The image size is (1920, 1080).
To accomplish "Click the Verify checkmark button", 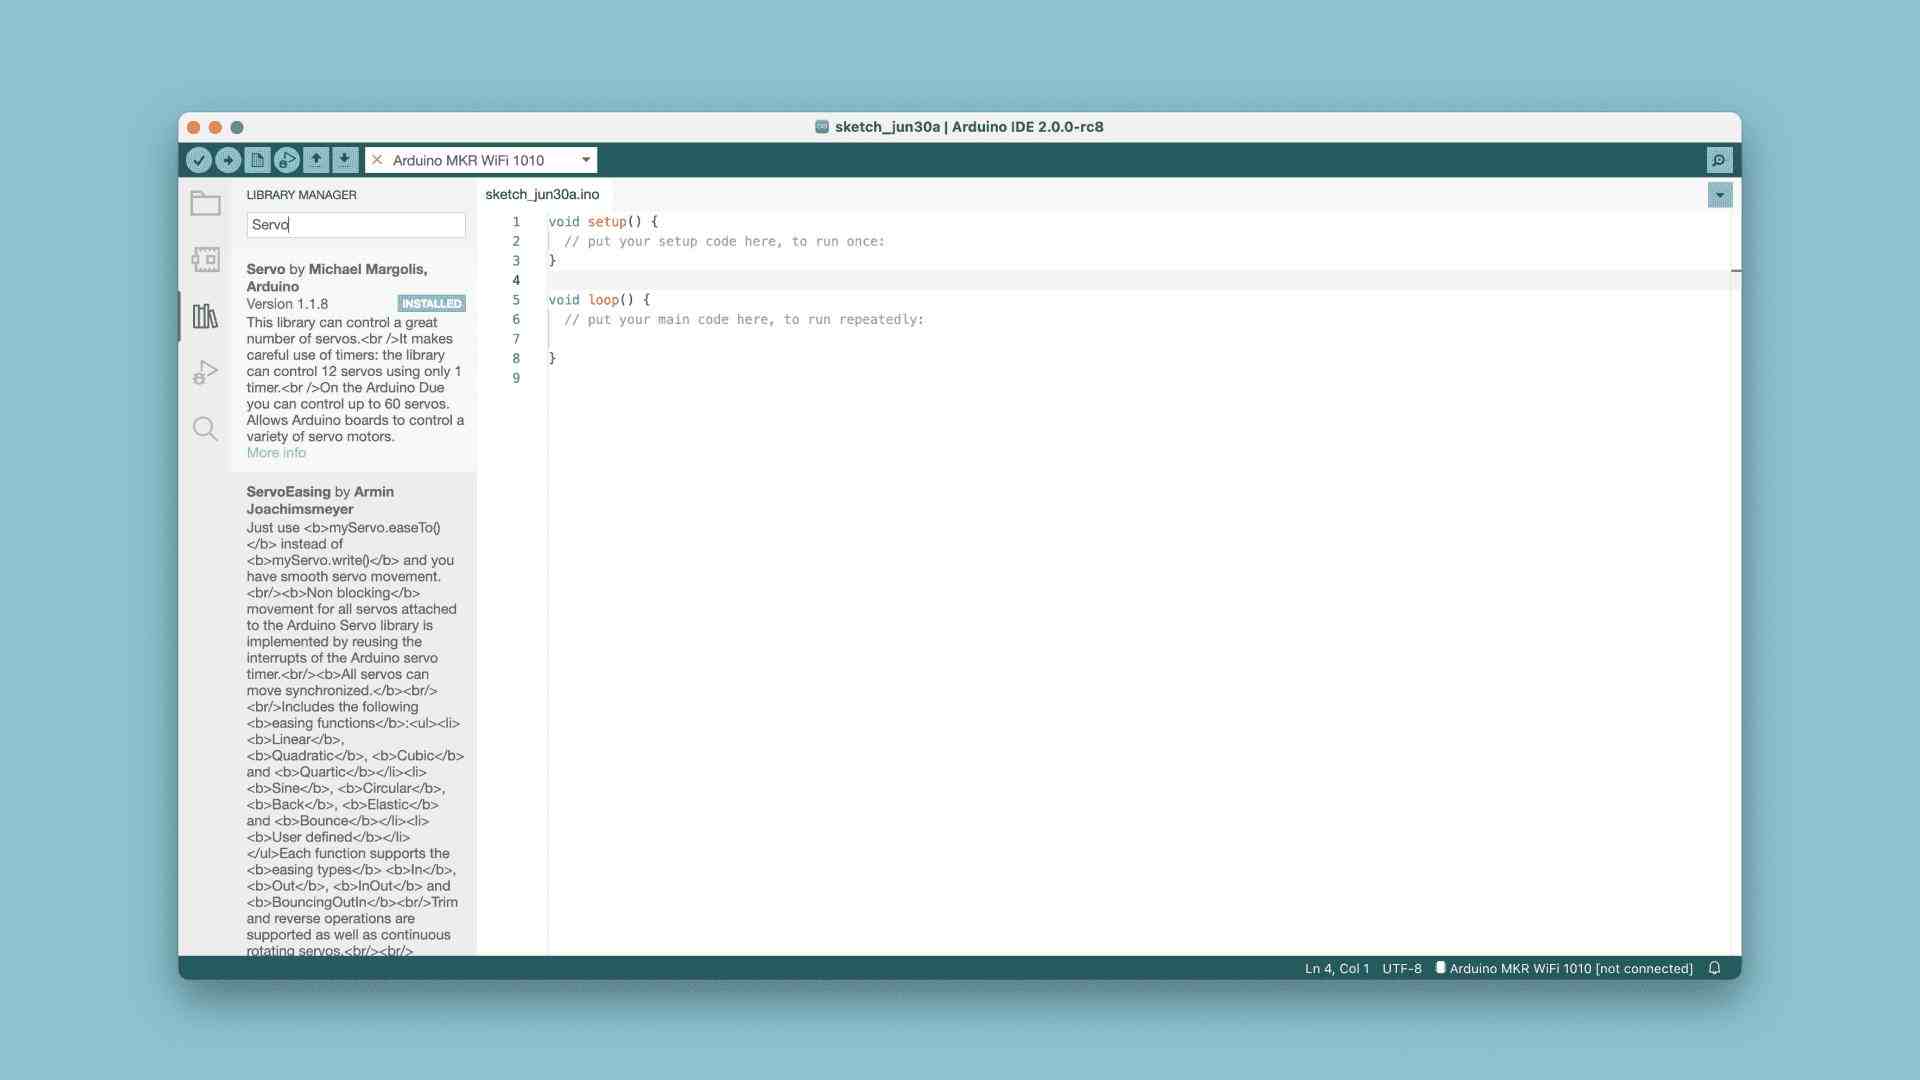I will pyautogui.click(x=198, y=160).
